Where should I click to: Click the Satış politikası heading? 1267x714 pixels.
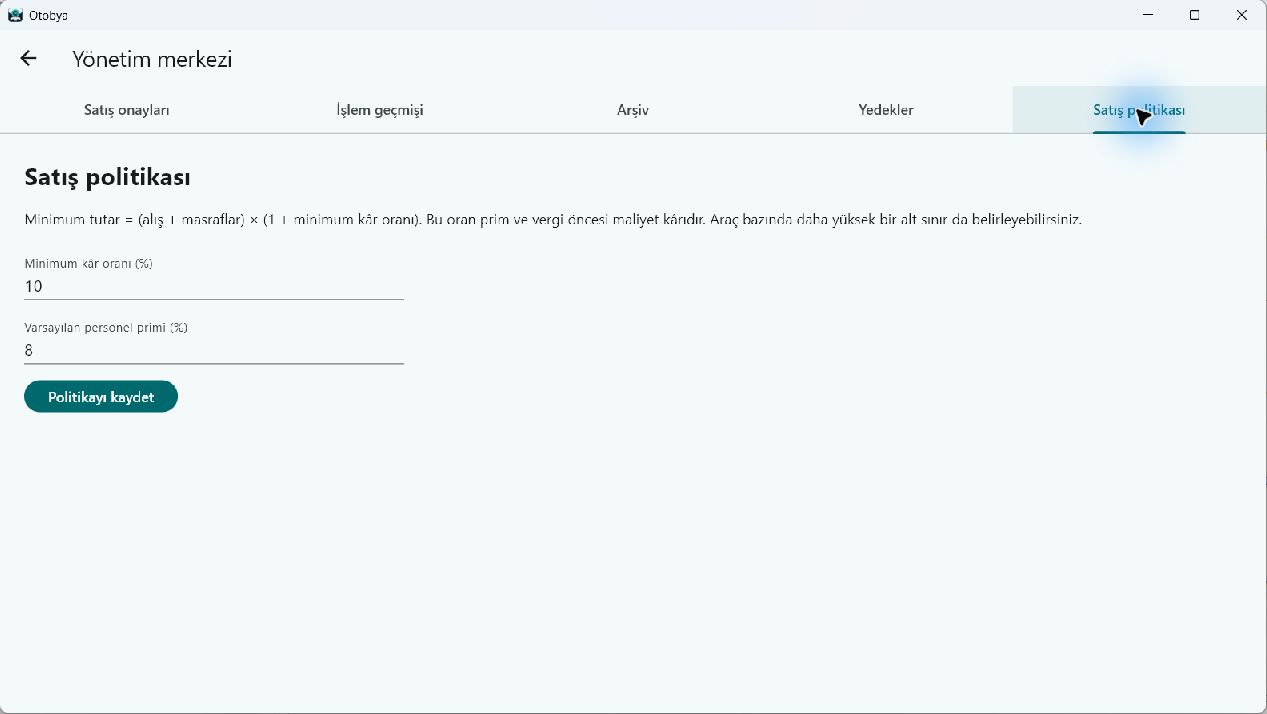point(107,177)
